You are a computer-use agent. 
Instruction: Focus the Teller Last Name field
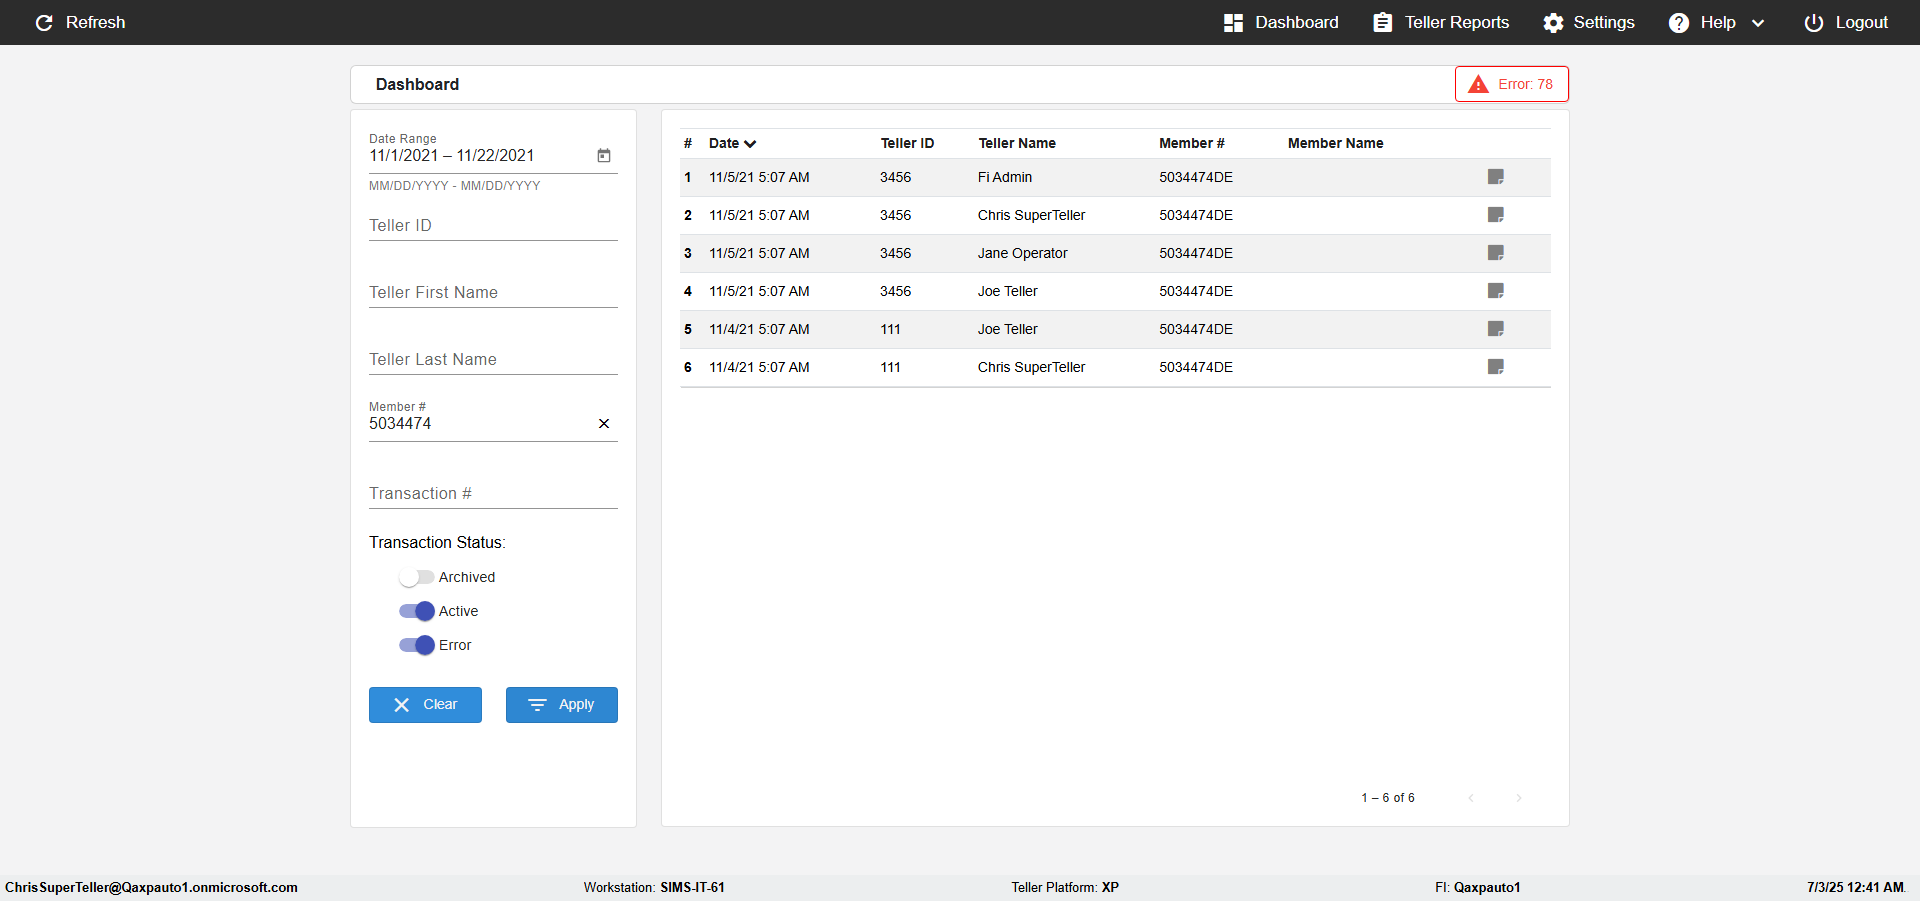pyautogui.click(x=493, y=359)
